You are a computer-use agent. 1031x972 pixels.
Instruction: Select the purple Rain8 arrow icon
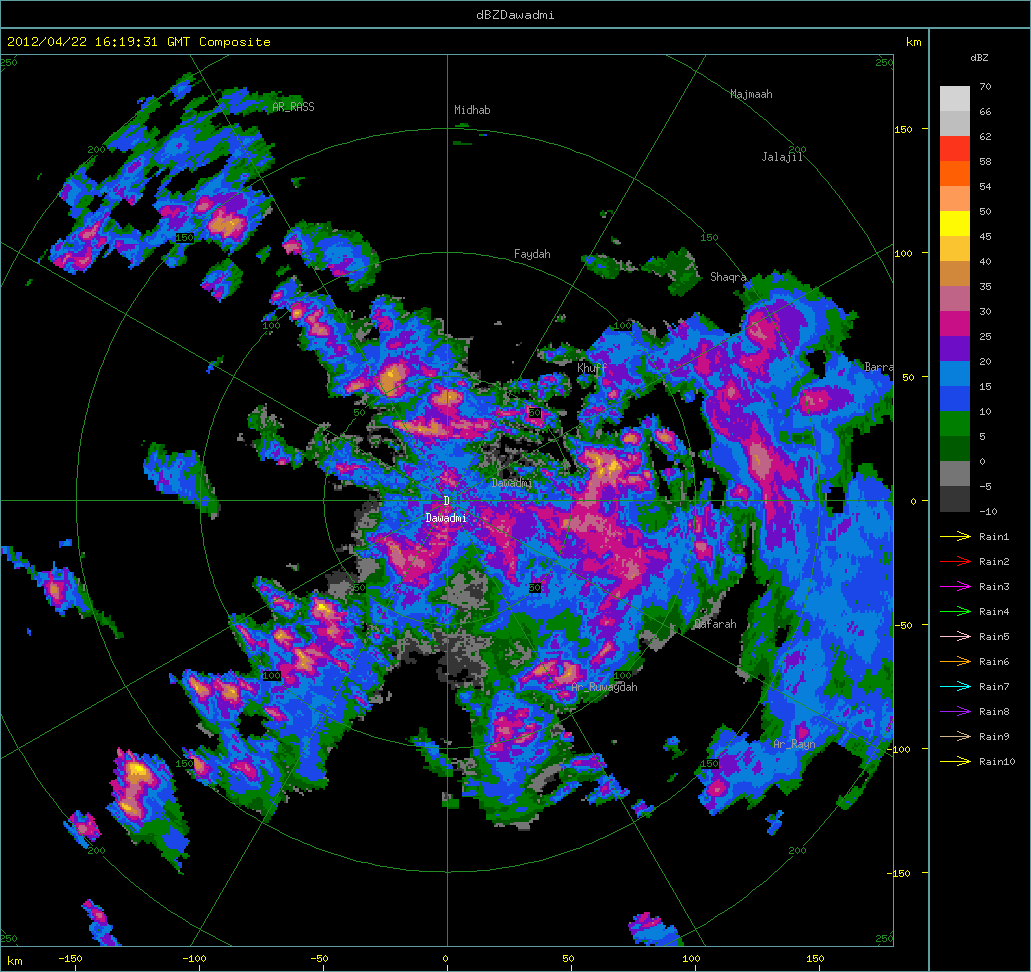click(x=955, y=712)
